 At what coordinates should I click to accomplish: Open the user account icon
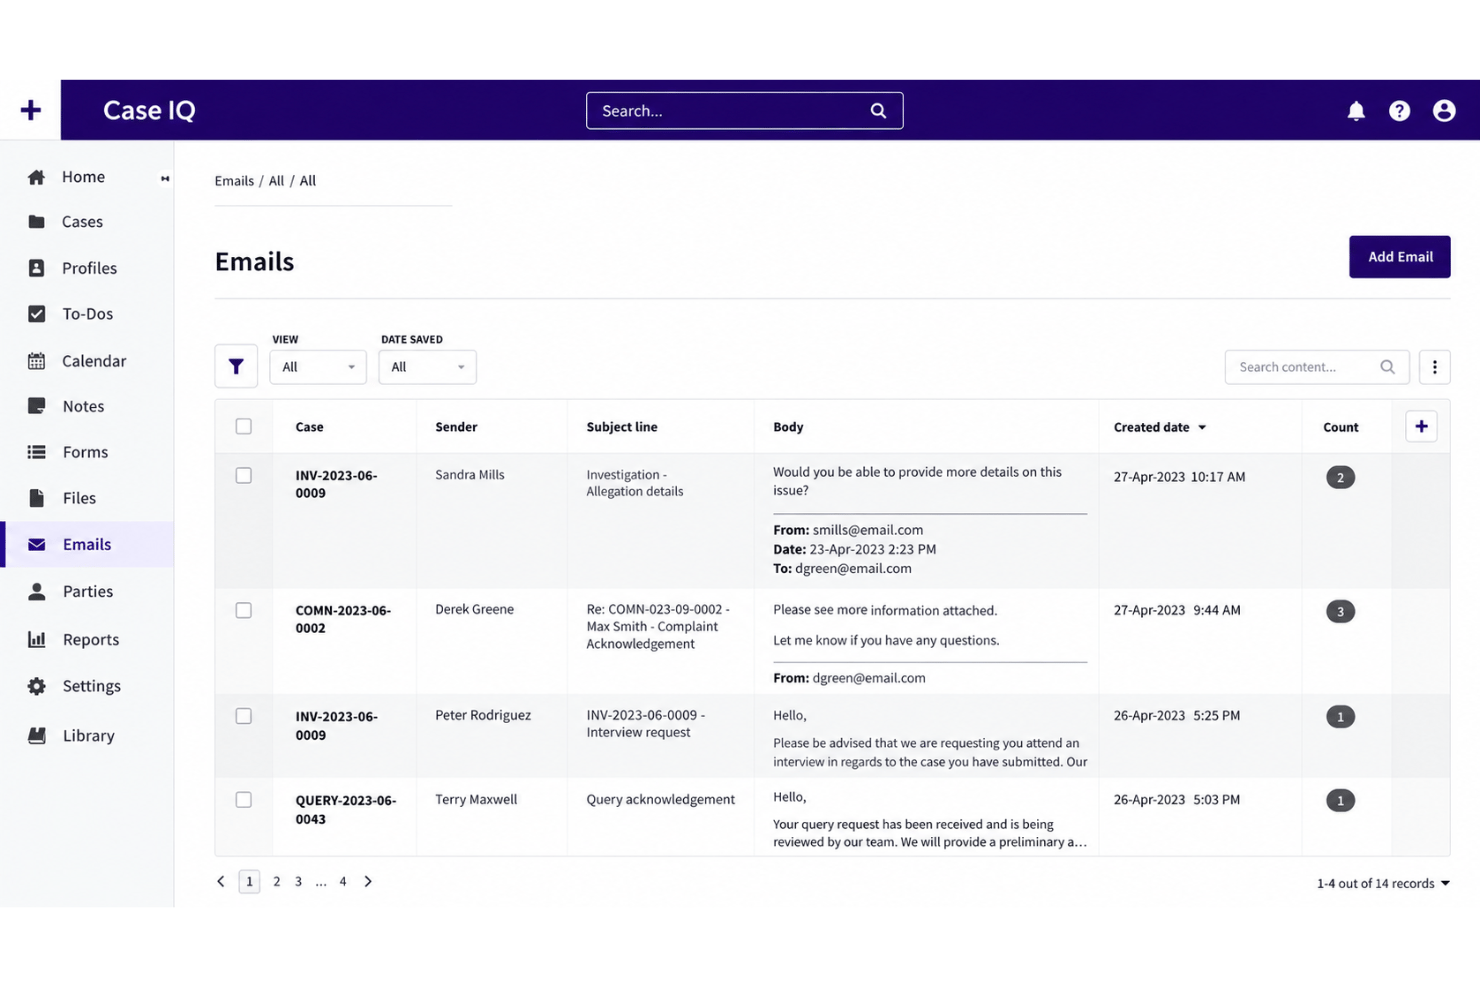pos(1443,111)
